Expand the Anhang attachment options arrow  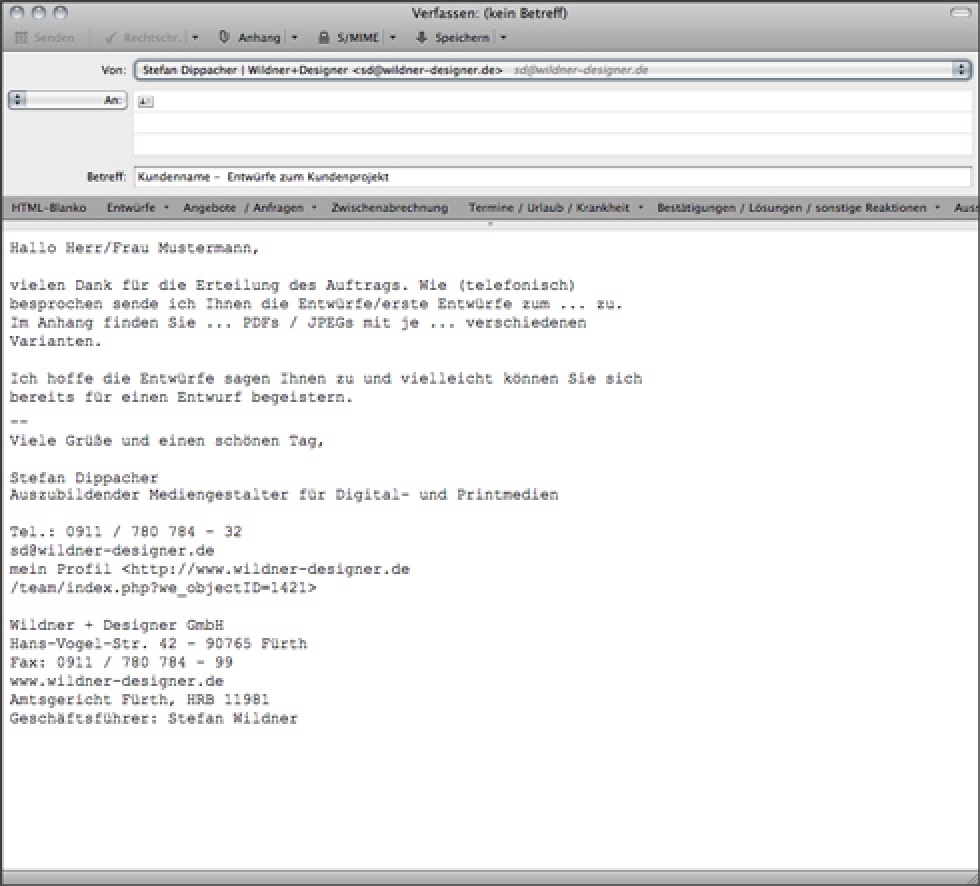[x=294, y=38]
